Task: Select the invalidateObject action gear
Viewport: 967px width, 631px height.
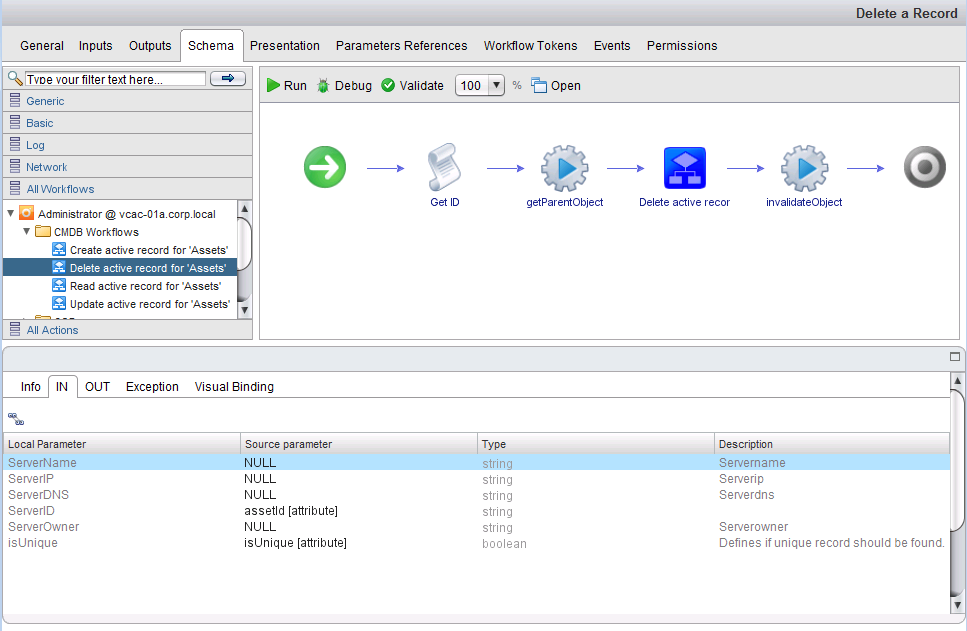Action: [x=804, y=168]
